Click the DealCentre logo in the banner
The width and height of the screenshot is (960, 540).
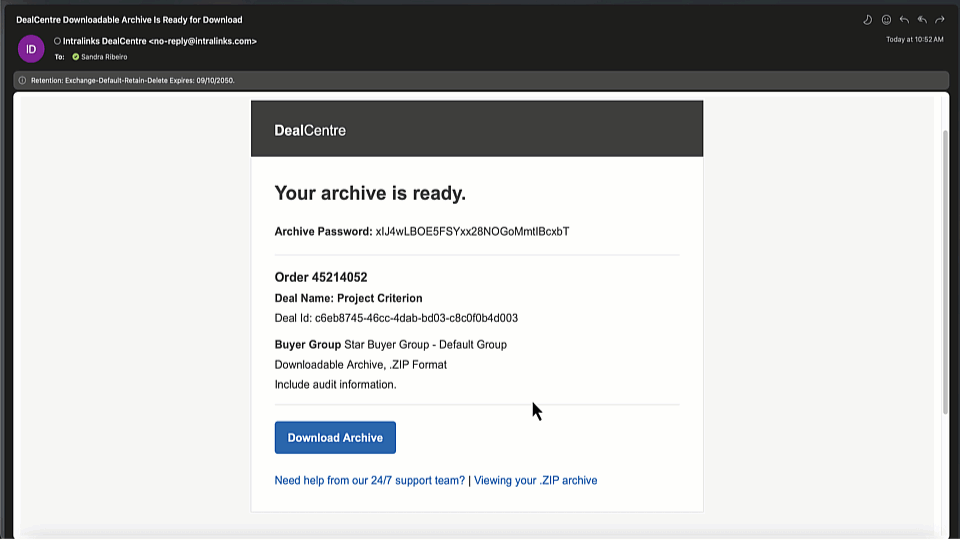tap(310, 130)
